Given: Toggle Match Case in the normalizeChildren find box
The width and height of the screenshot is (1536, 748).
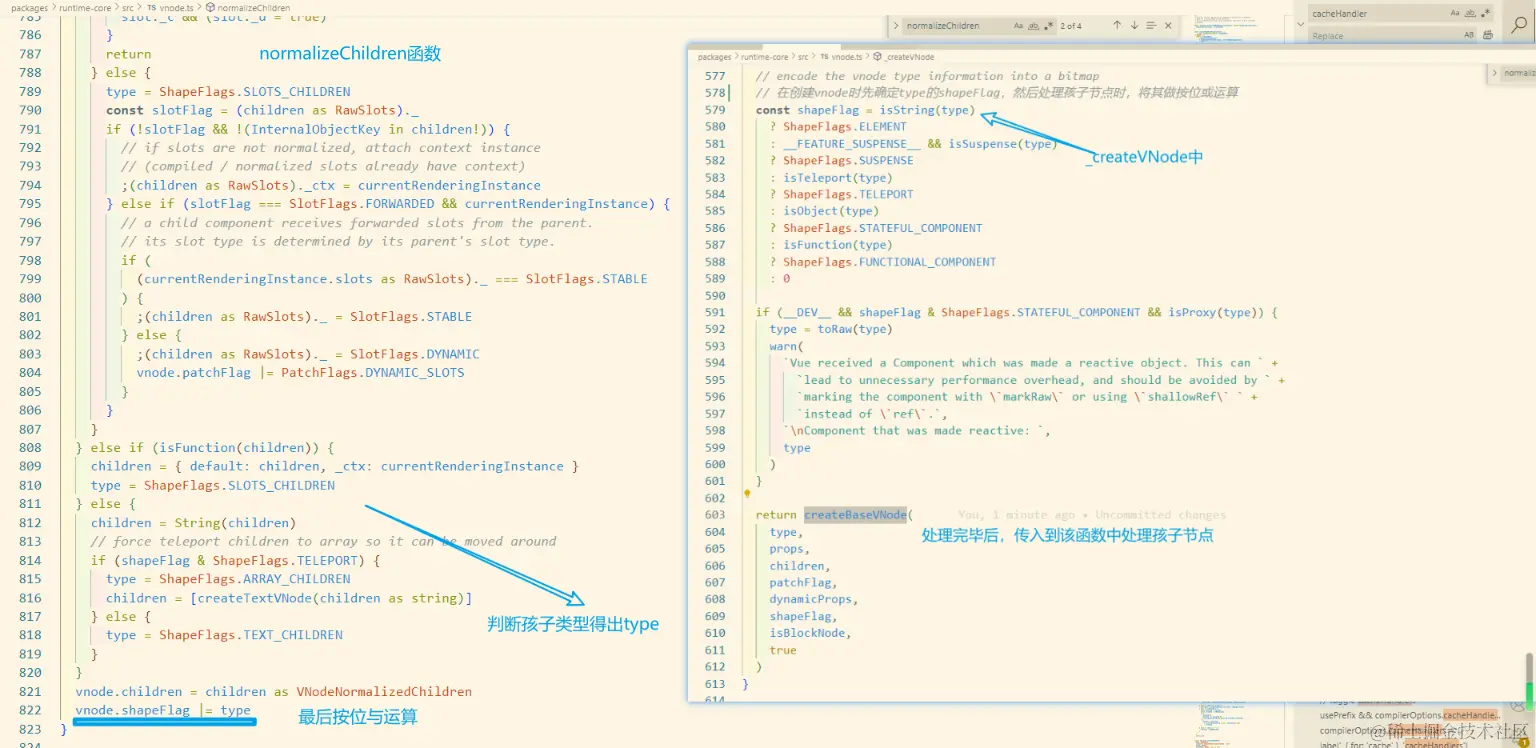Looking at the screenshot, I should pyautogui.click(x=1019, y=25).
